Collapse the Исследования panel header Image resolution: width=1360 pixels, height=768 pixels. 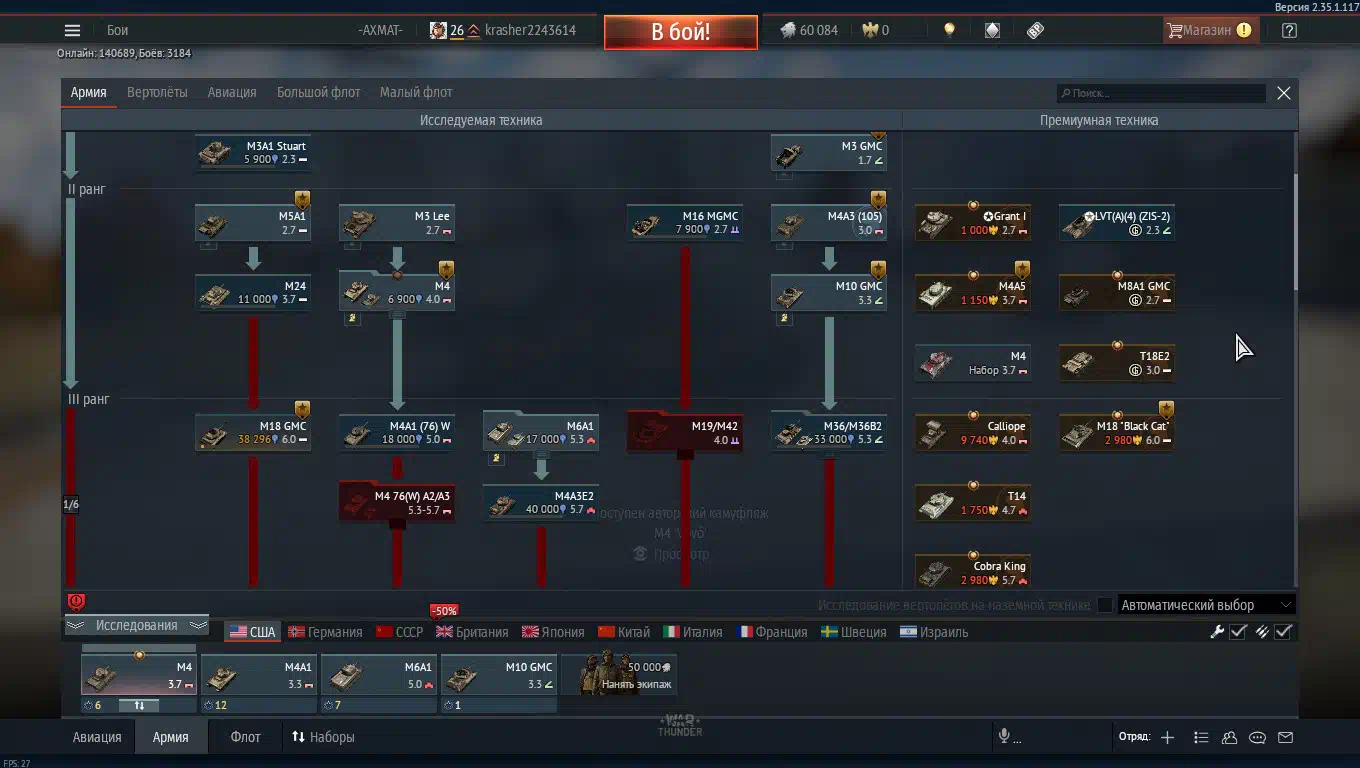point(137,625)
